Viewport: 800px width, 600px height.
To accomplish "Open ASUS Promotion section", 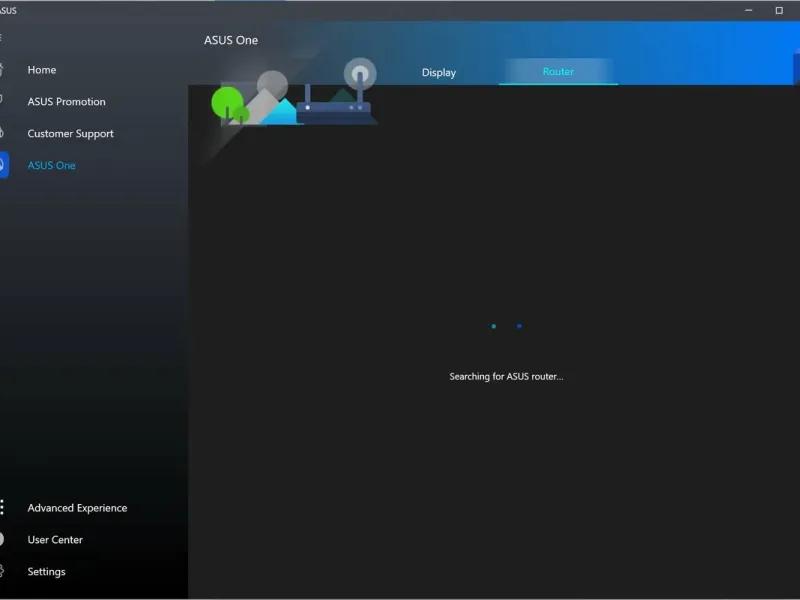I will (66, 102).
